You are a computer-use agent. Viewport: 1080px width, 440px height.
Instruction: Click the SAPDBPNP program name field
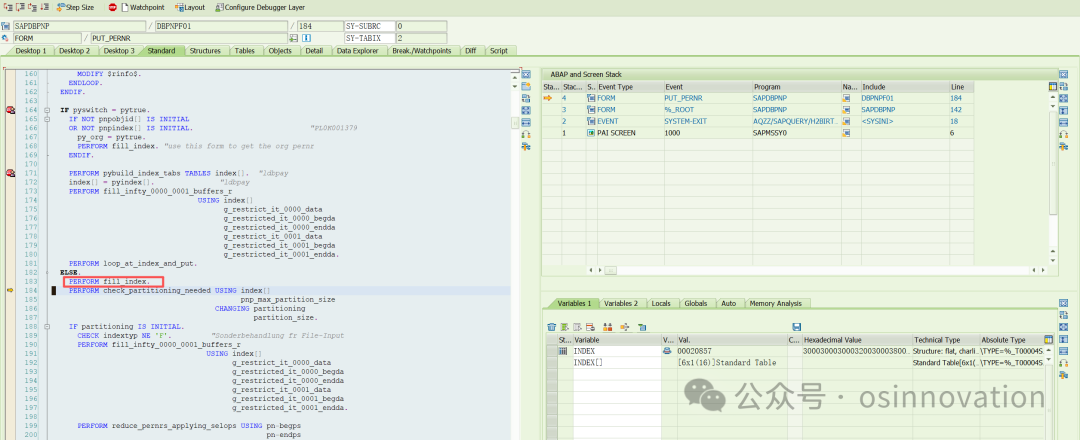(x=81, y=26)
